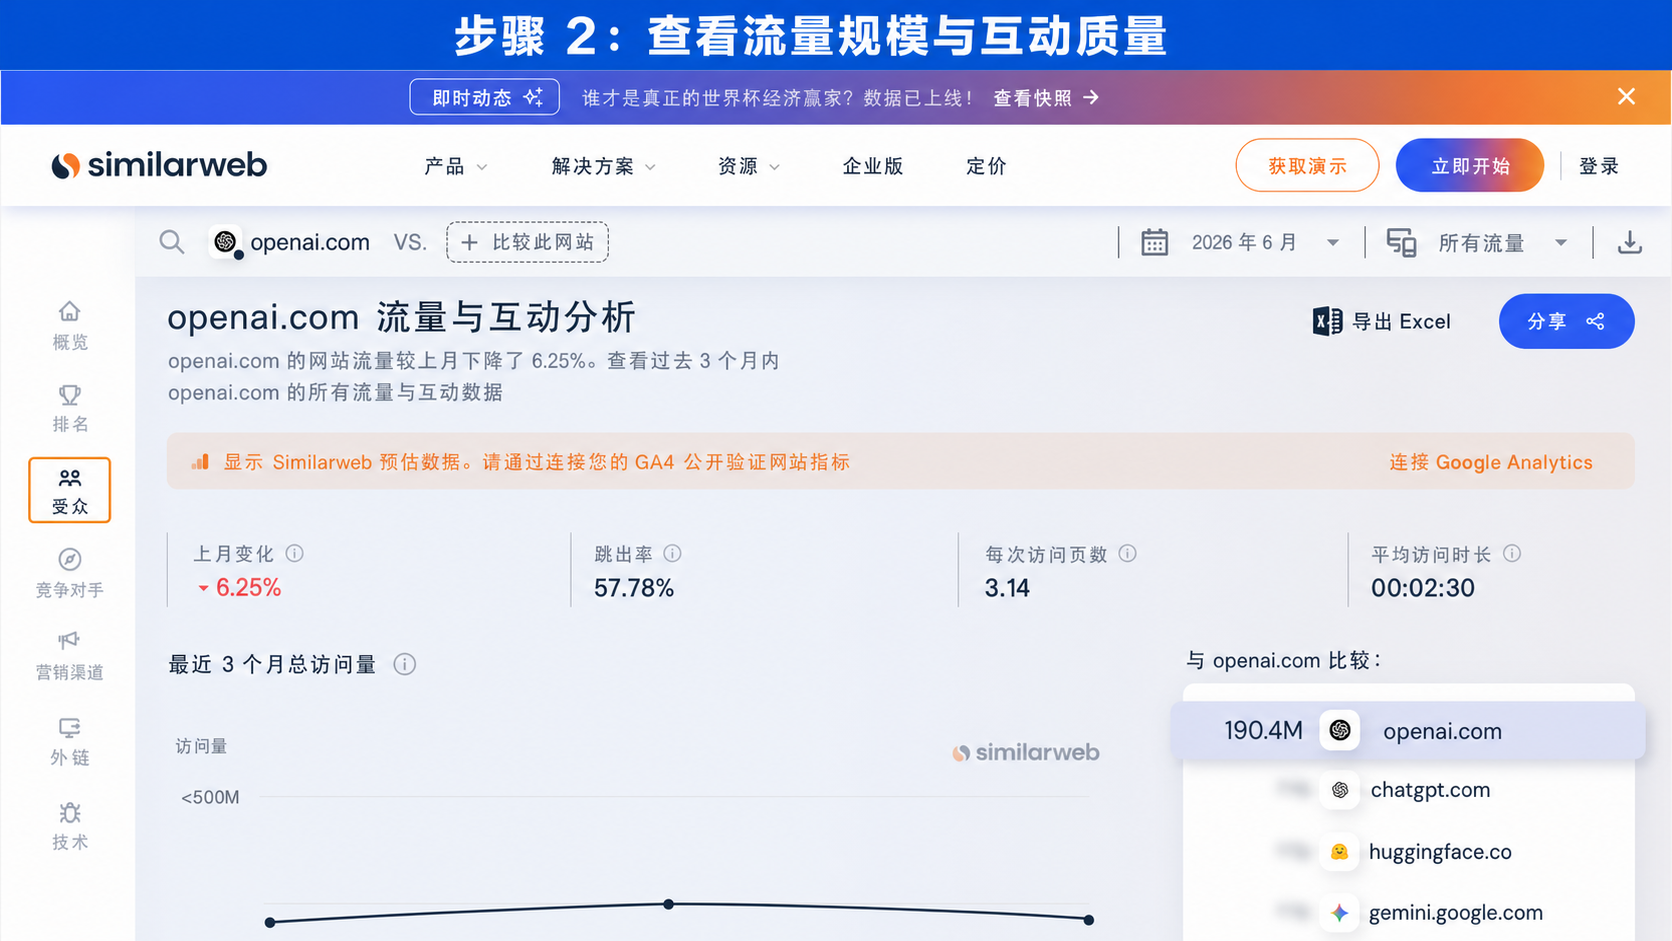Click the 3.14 pages per visit value
The width and height of the screenshot is (1672, 941).
click(1007, 588)
